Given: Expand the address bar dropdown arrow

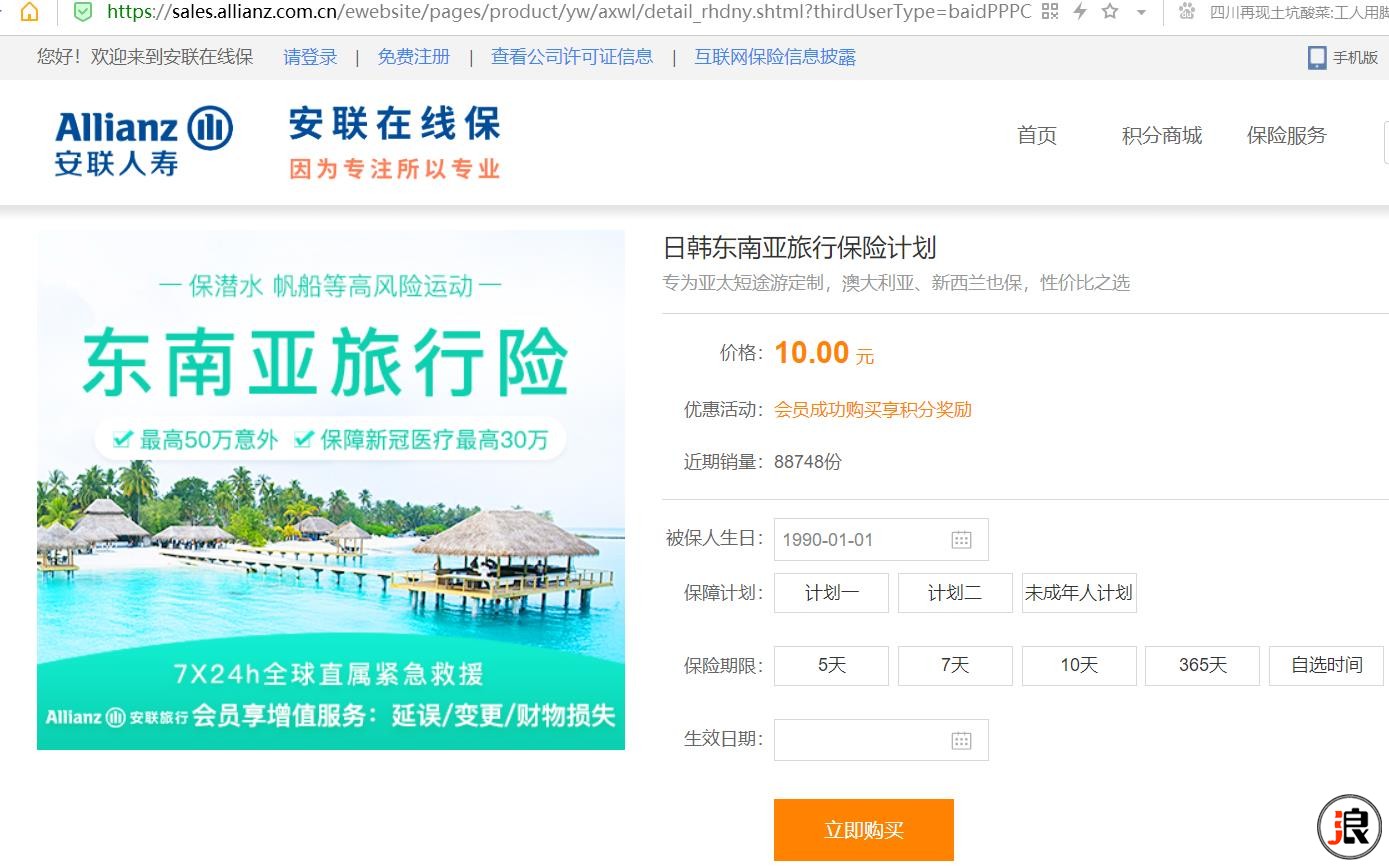Looking at the screenshot, I should pyautogui.click(x=1141, y=13).
